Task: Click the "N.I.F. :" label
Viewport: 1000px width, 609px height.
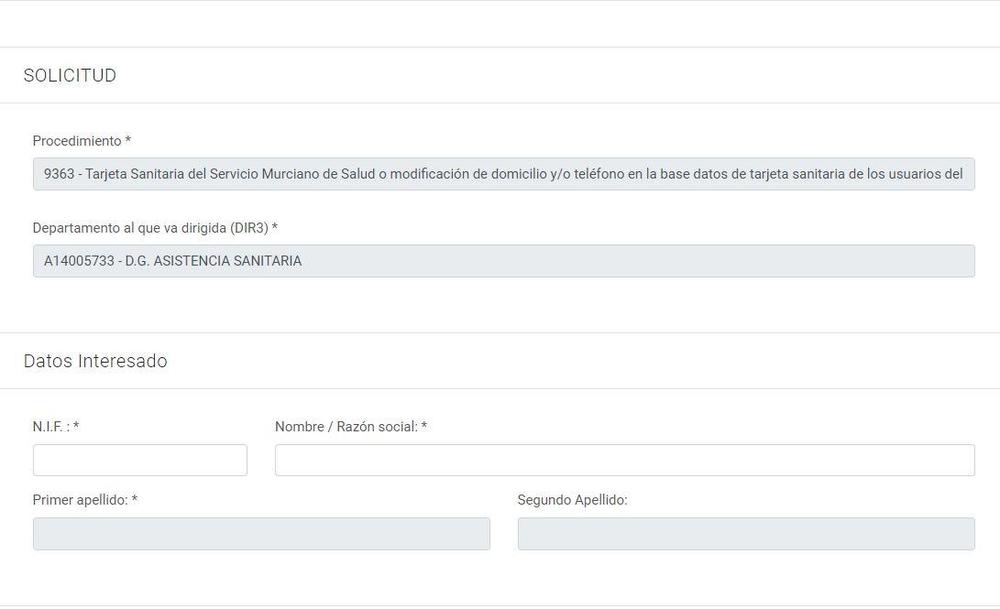Action: (51, 427)
